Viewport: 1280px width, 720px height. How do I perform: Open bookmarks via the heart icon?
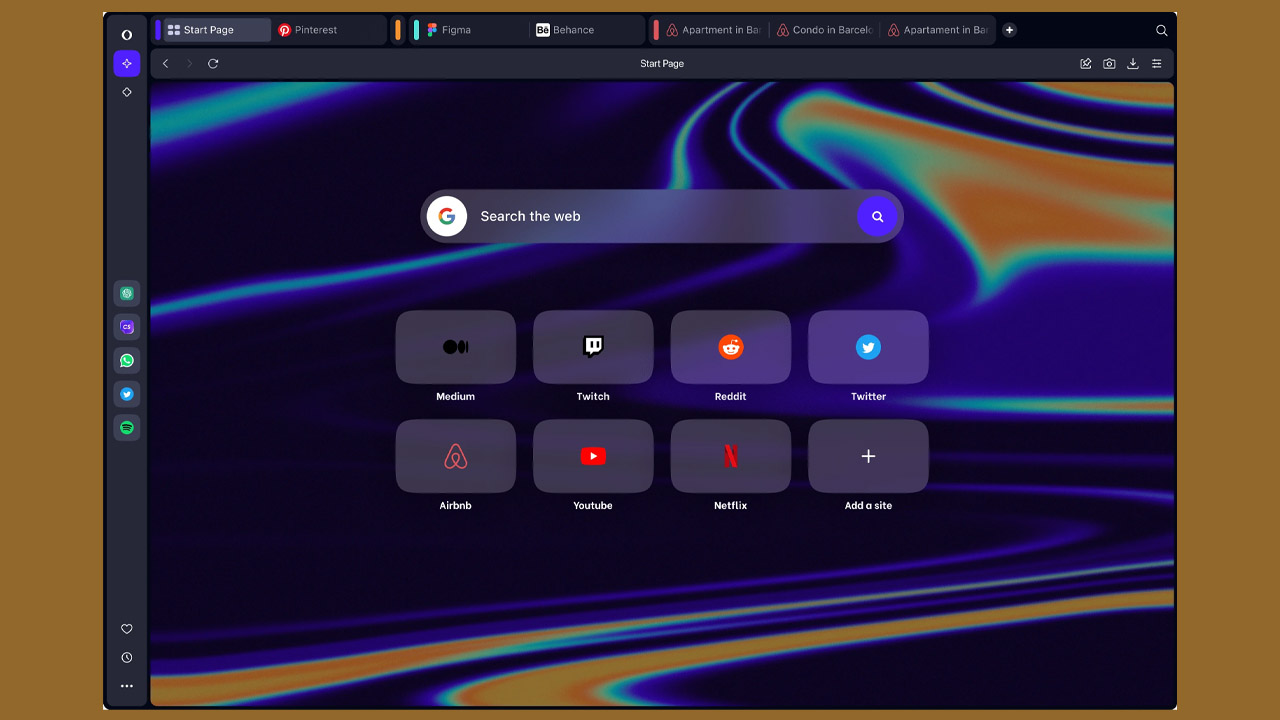point(127,629)
